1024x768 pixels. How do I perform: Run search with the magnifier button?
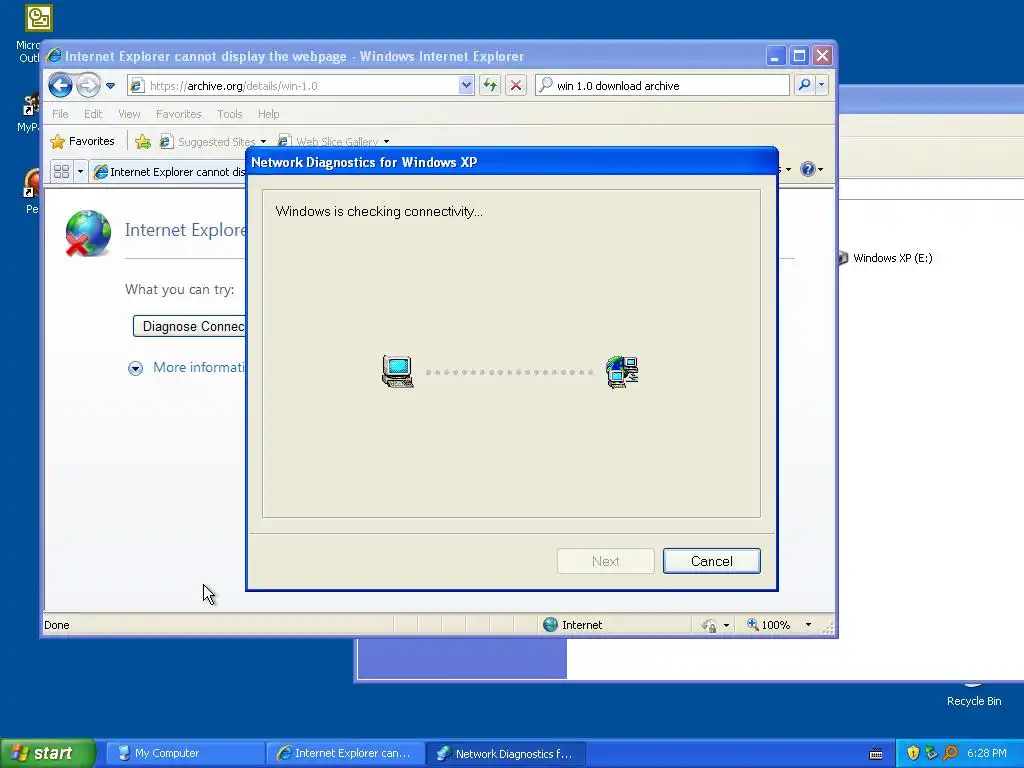pos(805,85)
